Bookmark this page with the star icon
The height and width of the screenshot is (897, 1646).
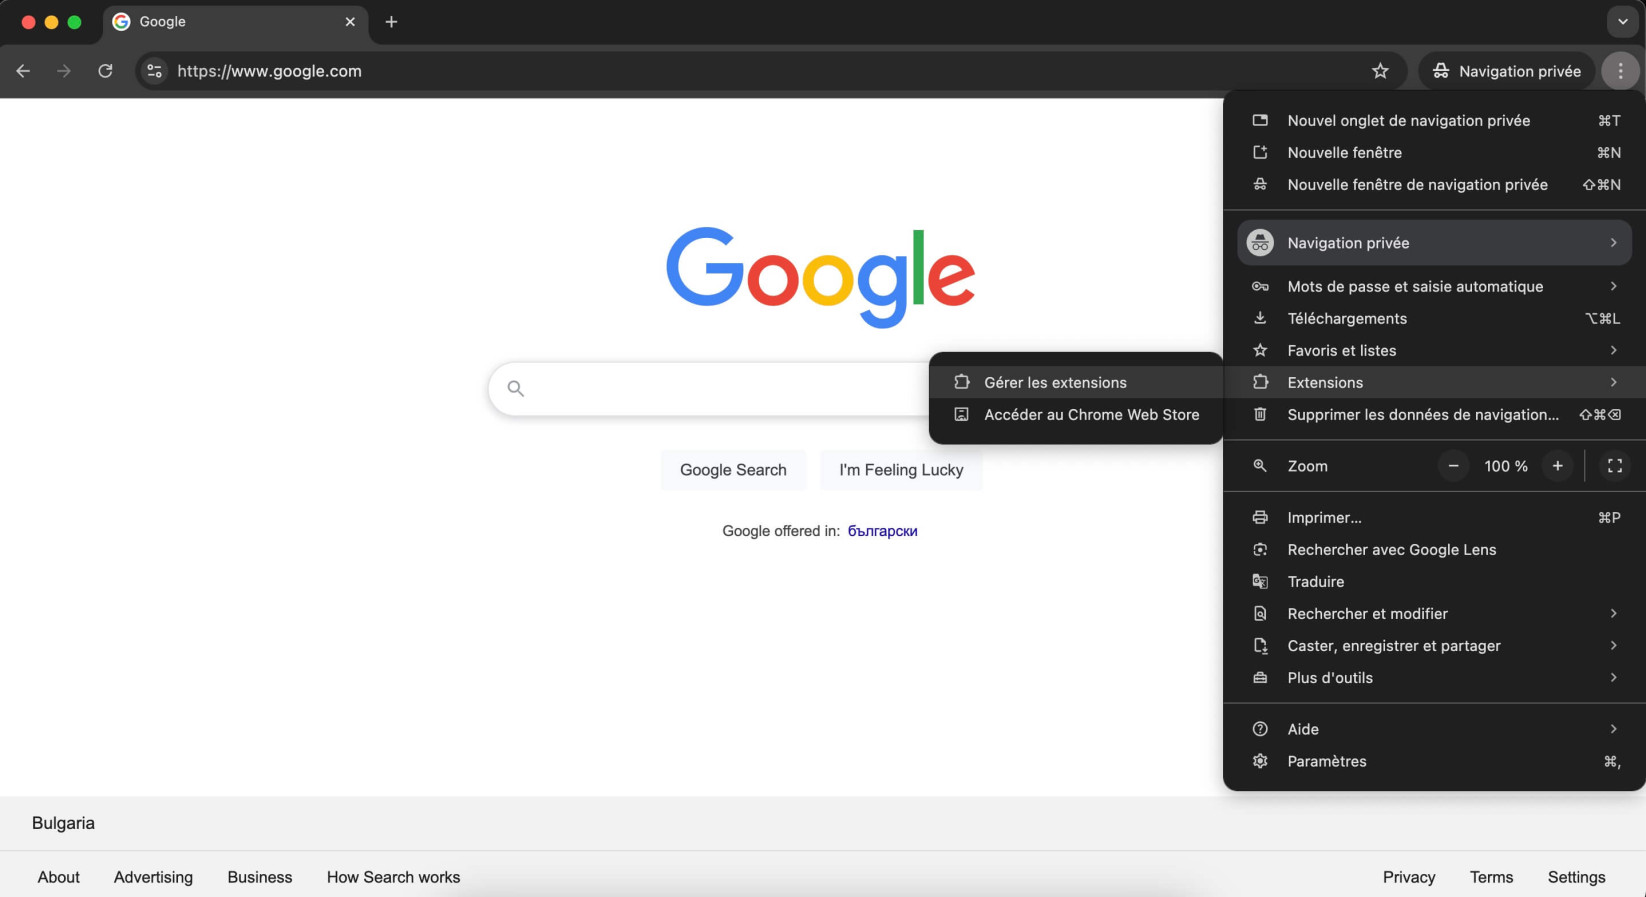1380,71
